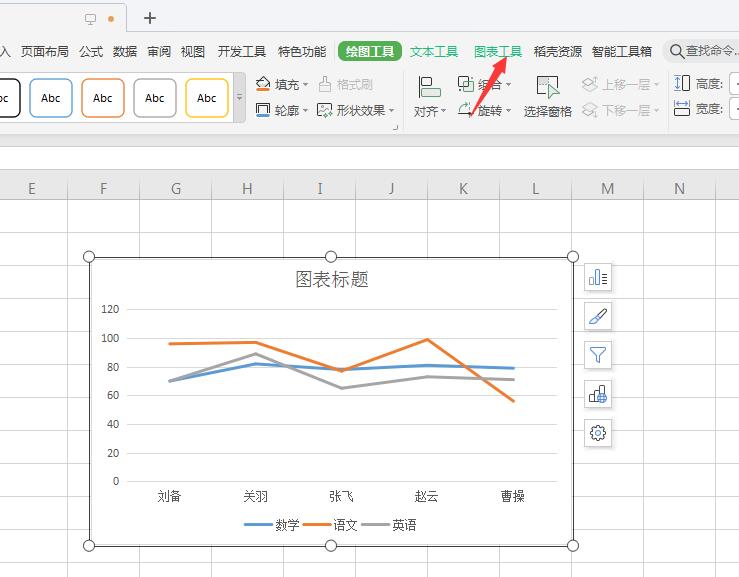Expand the shape styles gallery

click(x=239, y=98)
